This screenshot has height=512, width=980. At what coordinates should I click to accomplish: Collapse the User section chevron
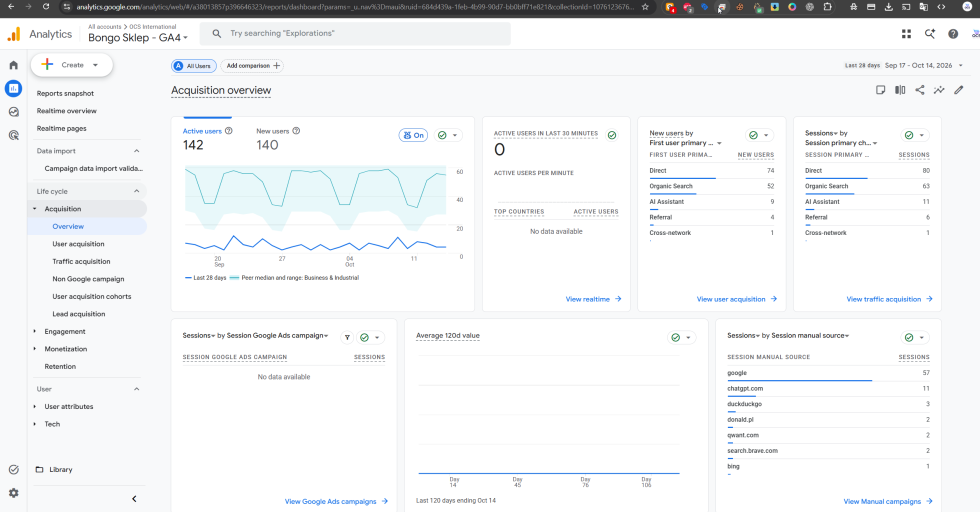point(136,389)
